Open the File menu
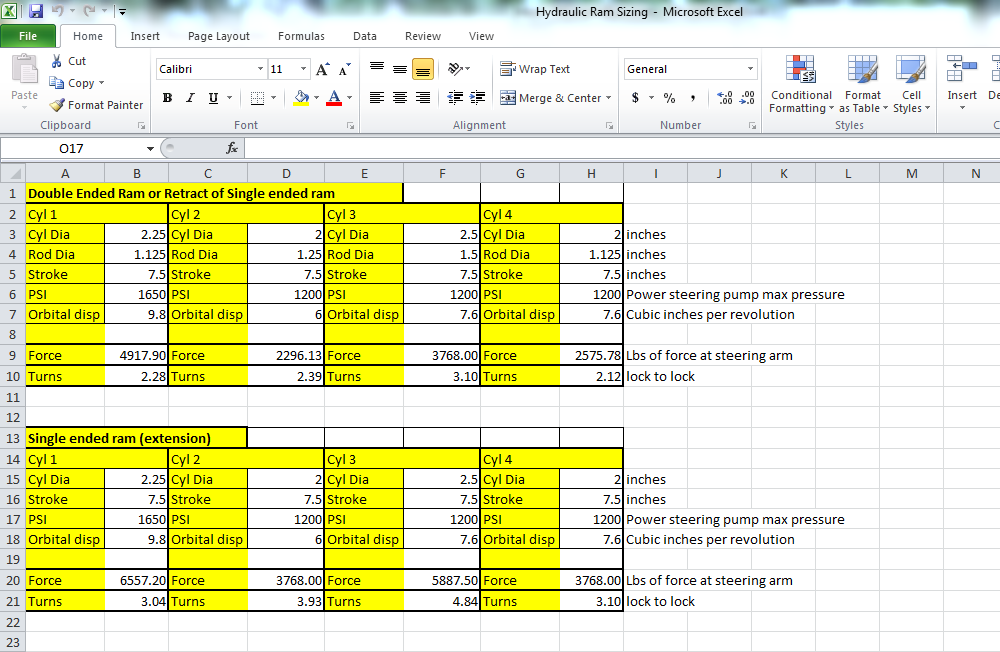This screenshot has height=652, width=1000. 29,35
